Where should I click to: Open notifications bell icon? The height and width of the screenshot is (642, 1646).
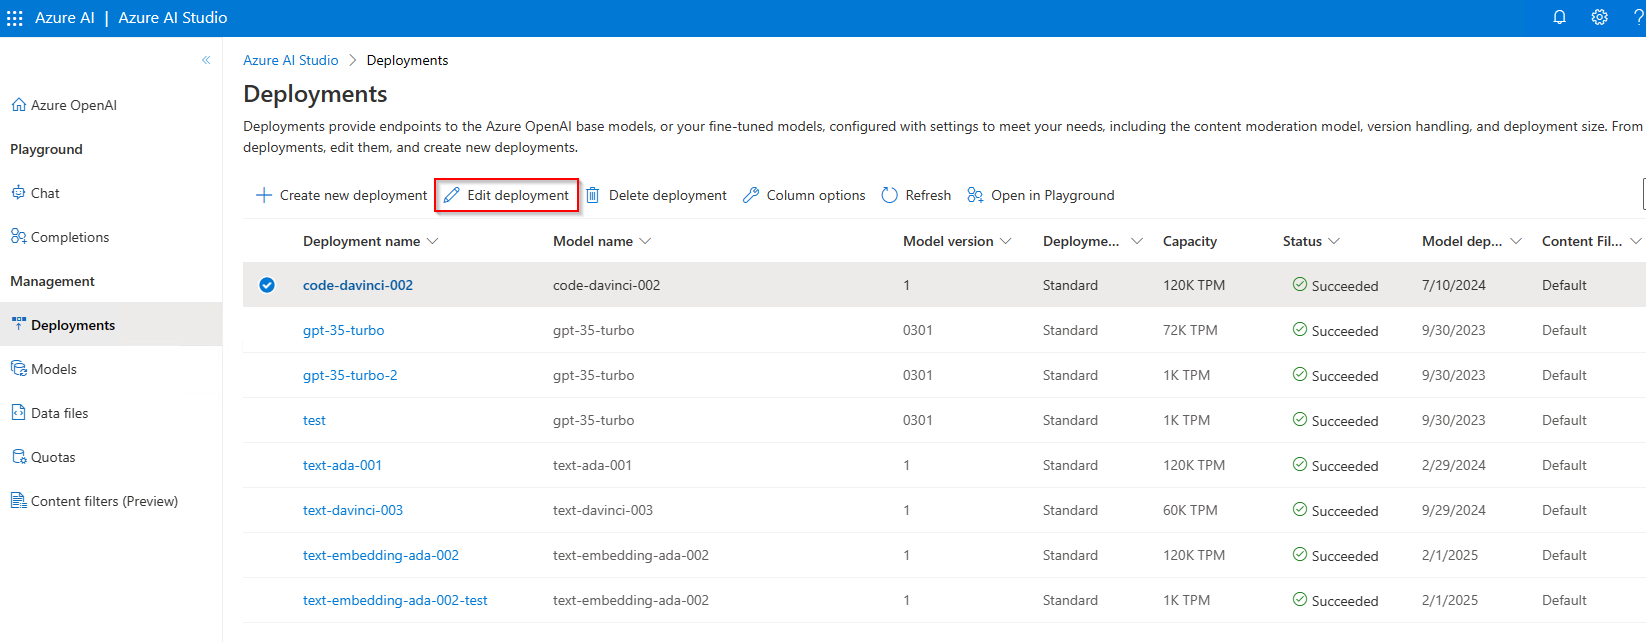(x=1559, y=17)
